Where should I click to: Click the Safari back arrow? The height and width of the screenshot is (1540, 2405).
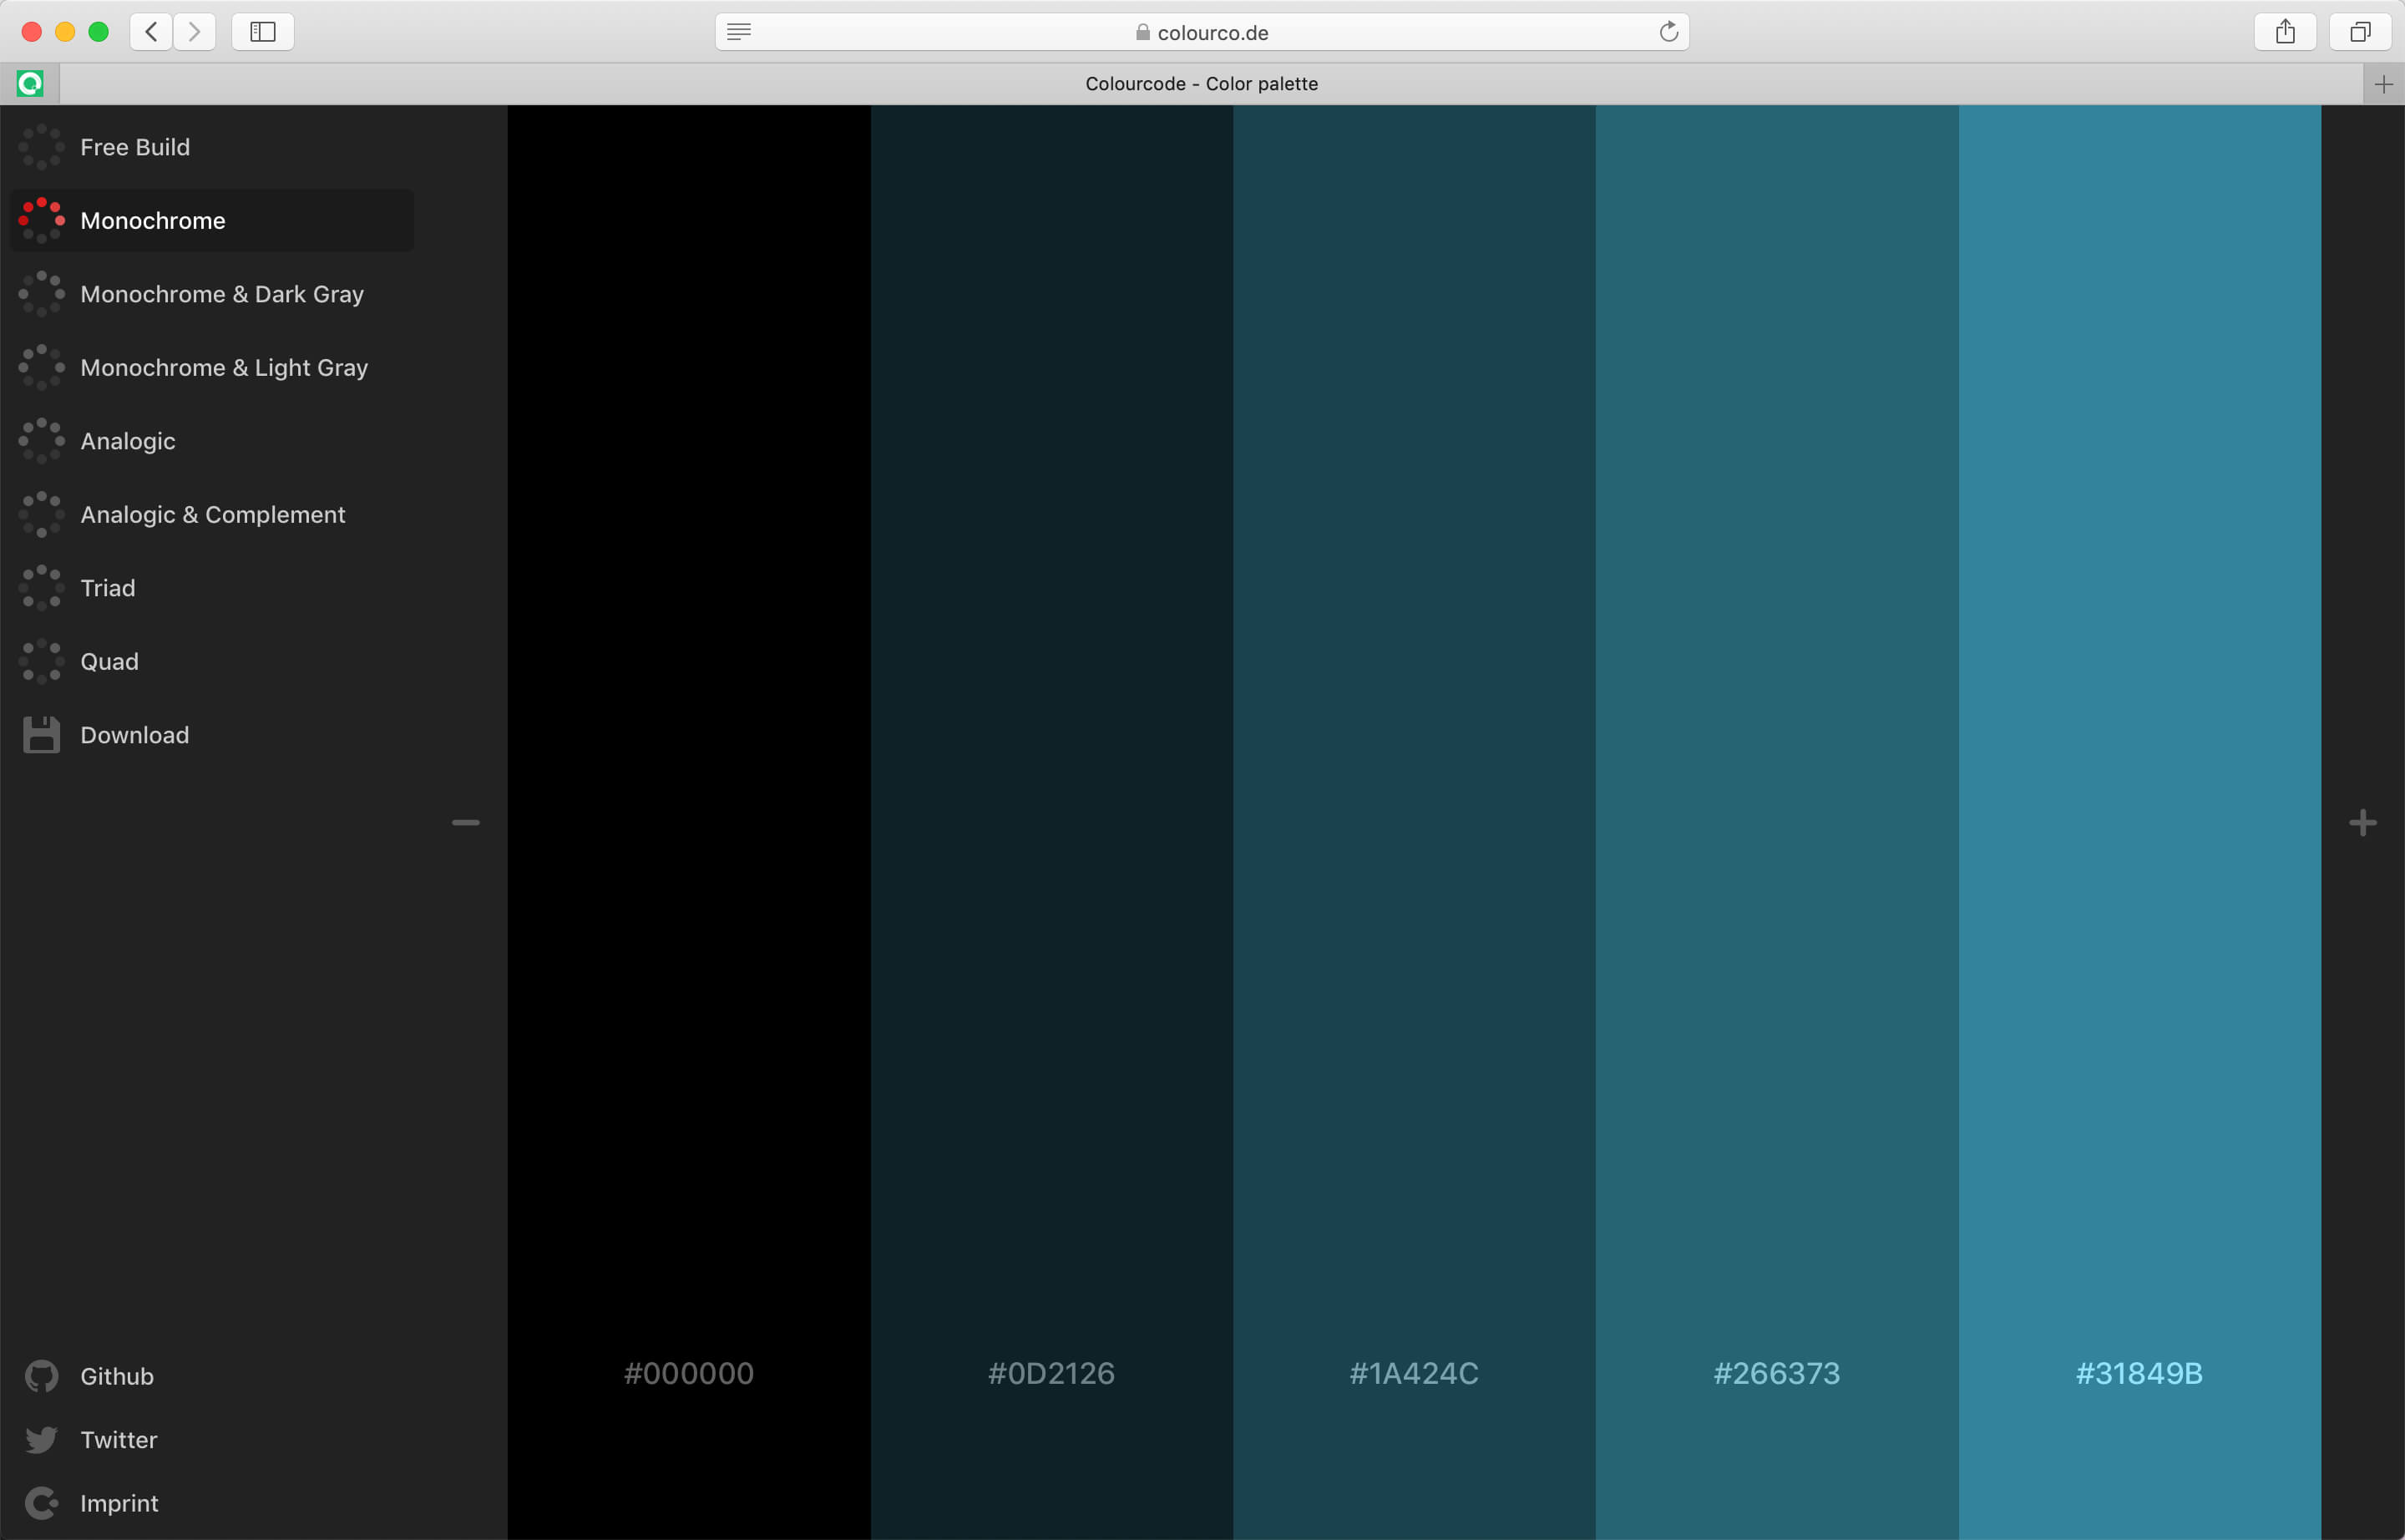click(151, 32)
